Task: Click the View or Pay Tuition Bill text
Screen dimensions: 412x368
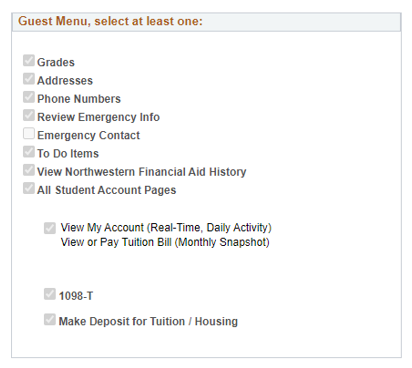Action: coord(165,242)
